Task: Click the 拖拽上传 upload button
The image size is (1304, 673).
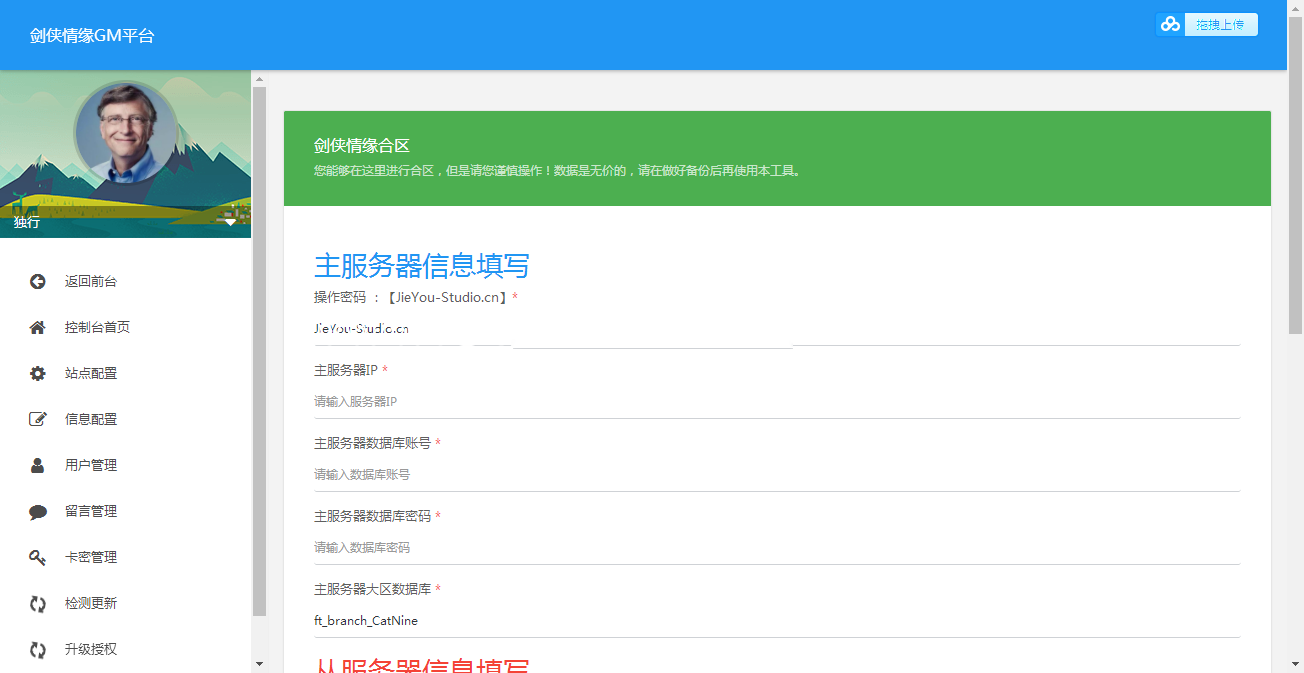Action: (x=1220, y=25)
